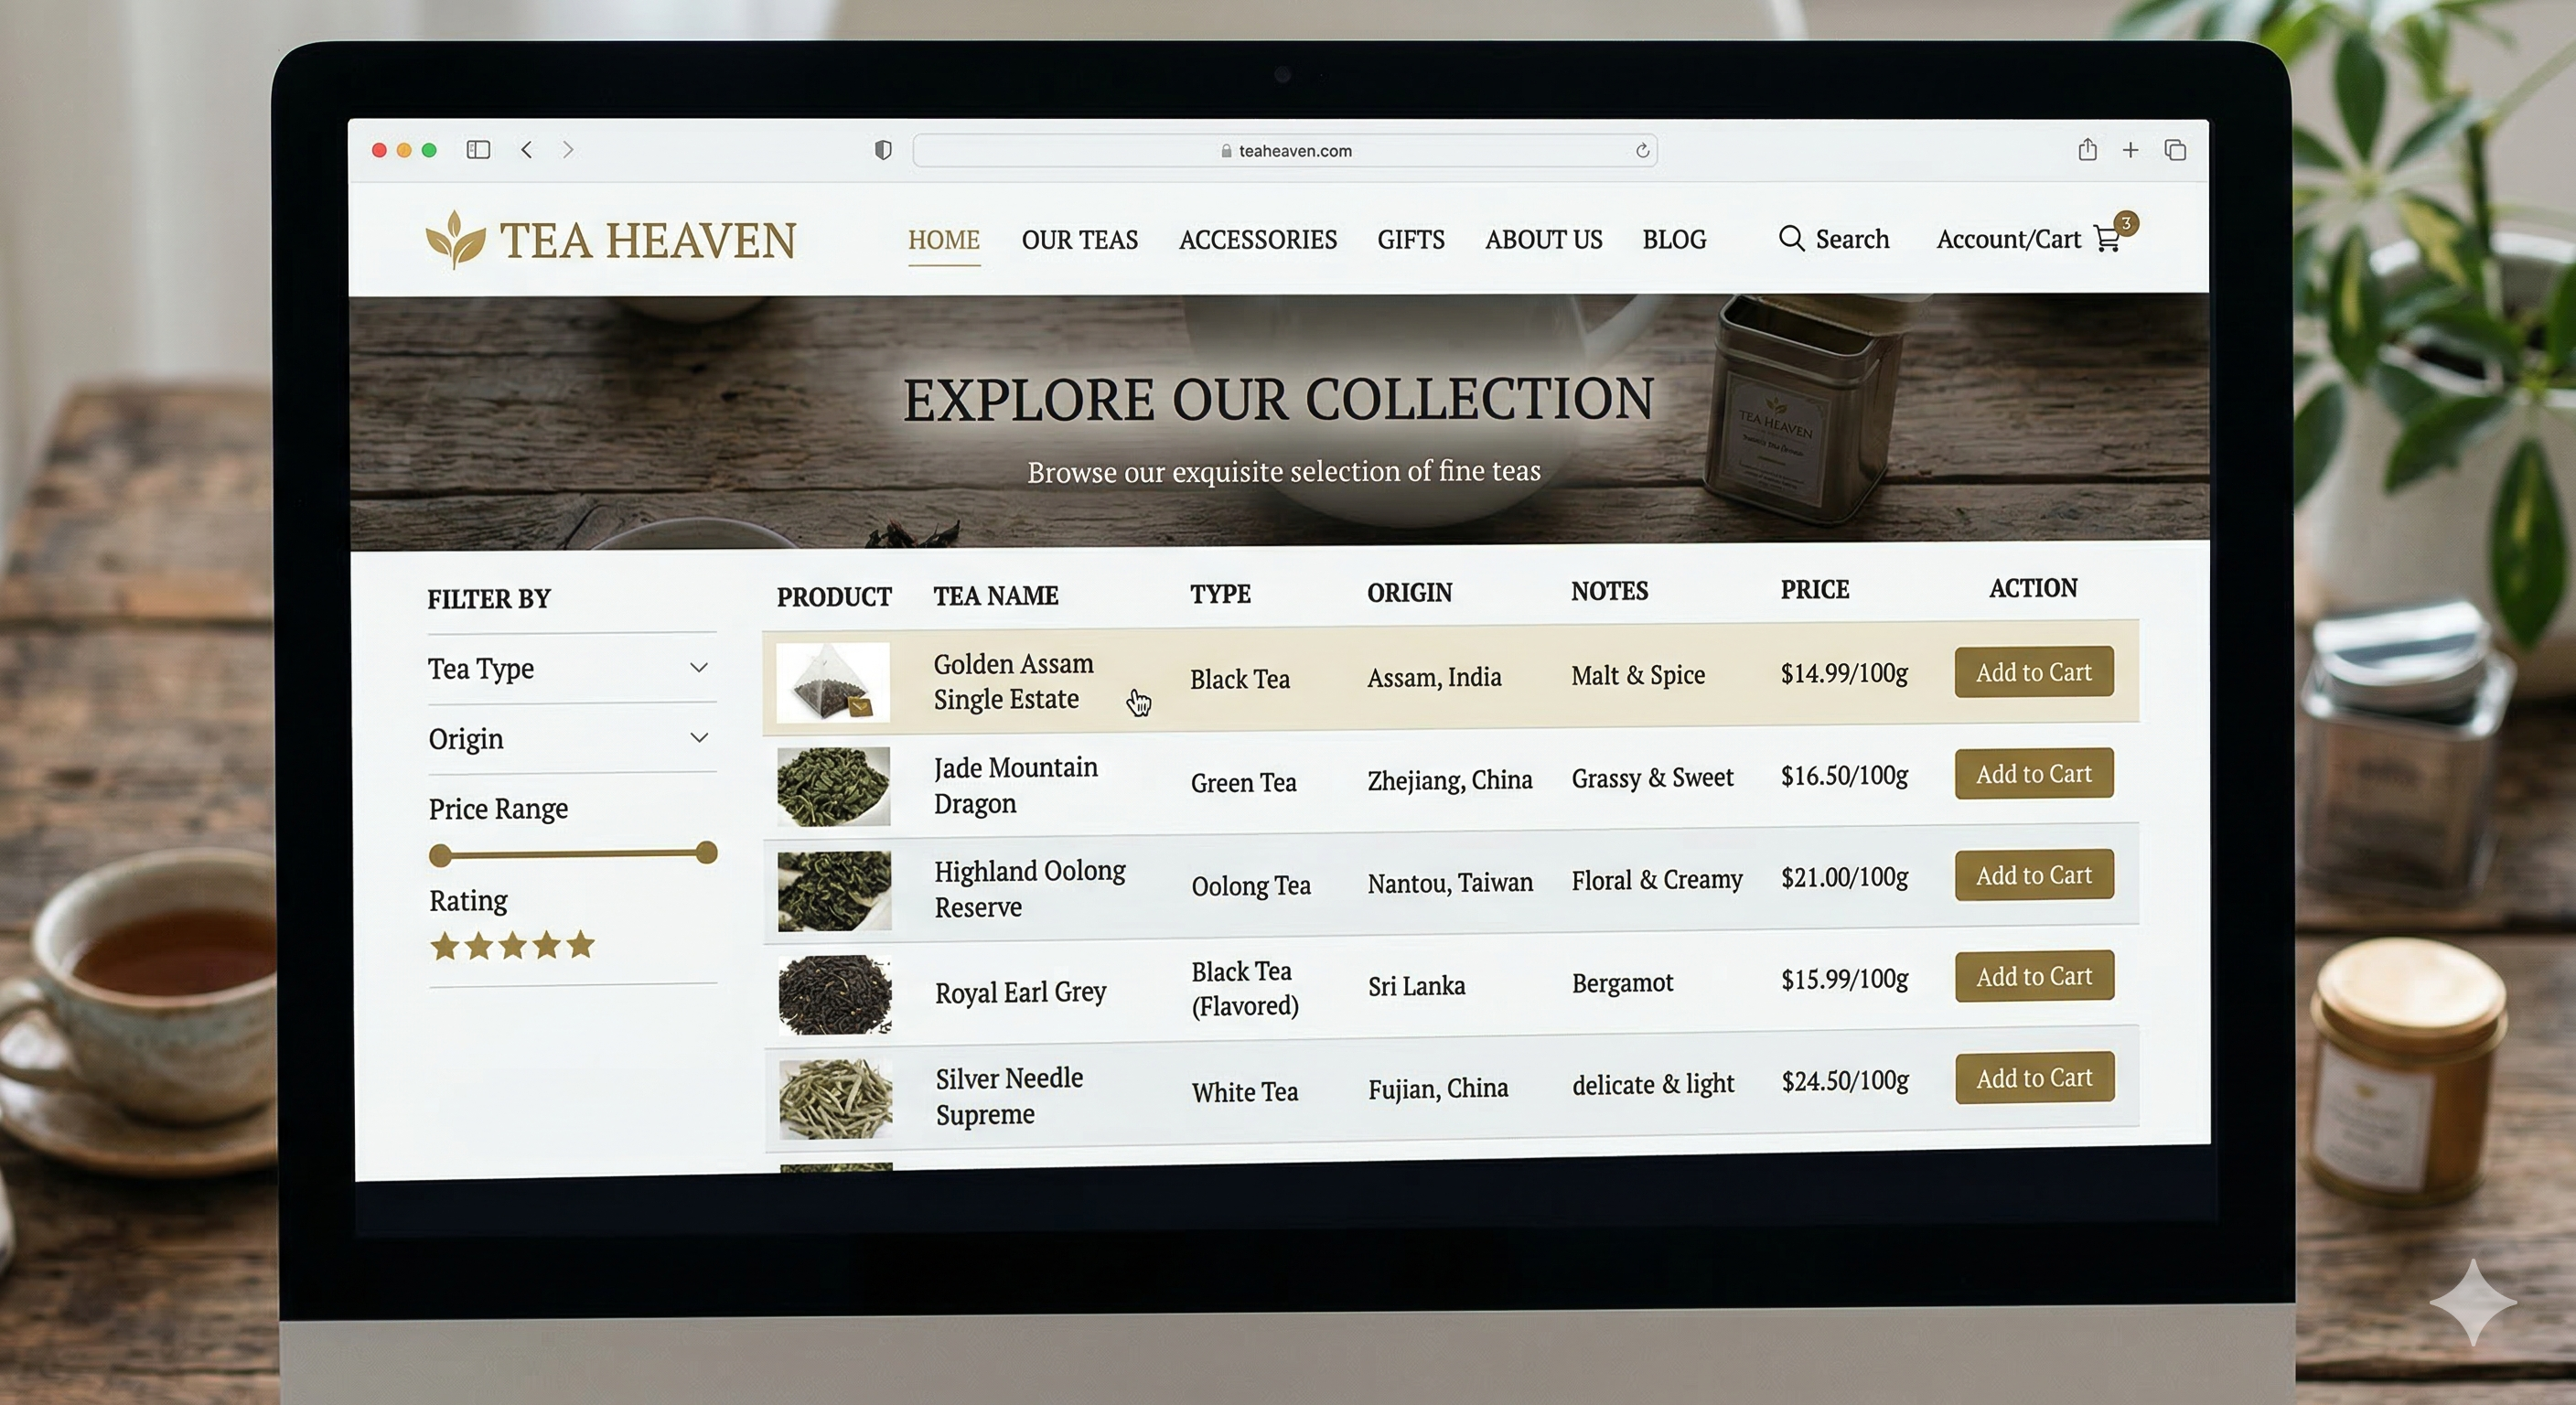Click the back navigation arrow

tap(527, 149)
